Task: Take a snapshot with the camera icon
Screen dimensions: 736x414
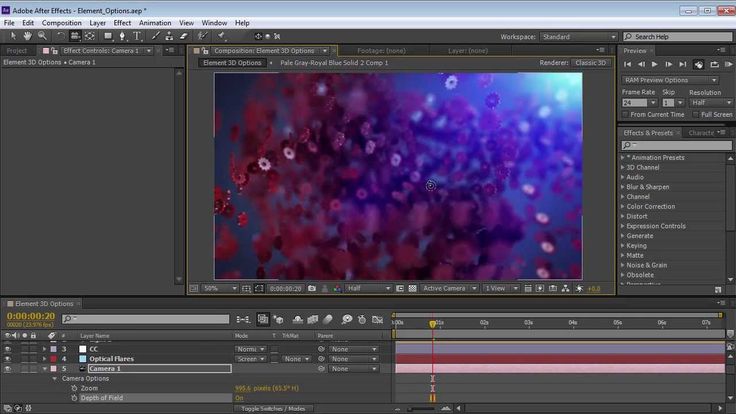Action: coord(312,288)
